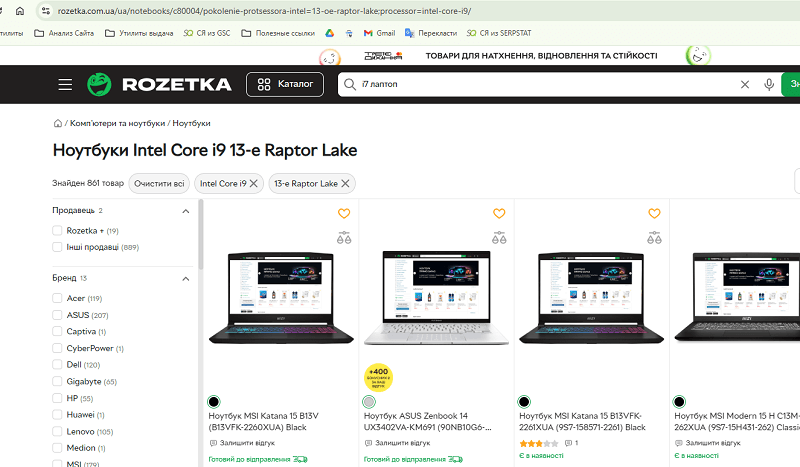This screenshot has width=800, height=467.
Task: Check the CyberPower brand checkbox
Action: pos(57,348)
